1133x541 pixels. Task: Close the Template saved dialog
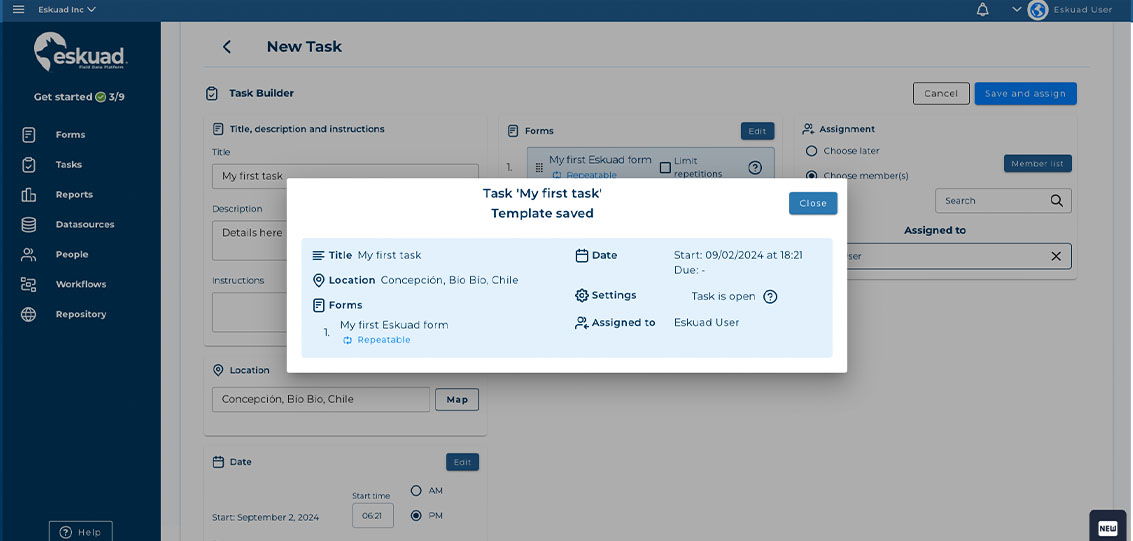[812, 203]
